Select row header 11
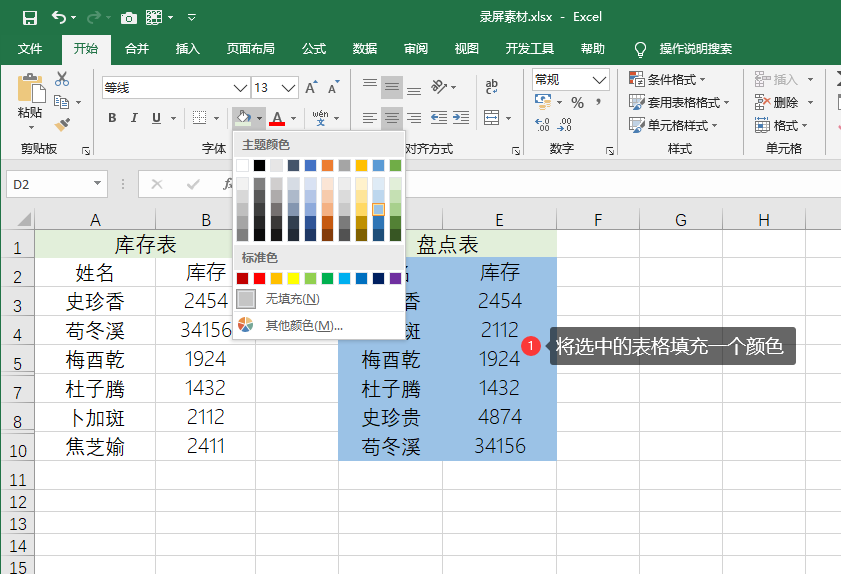 (18, 479)
